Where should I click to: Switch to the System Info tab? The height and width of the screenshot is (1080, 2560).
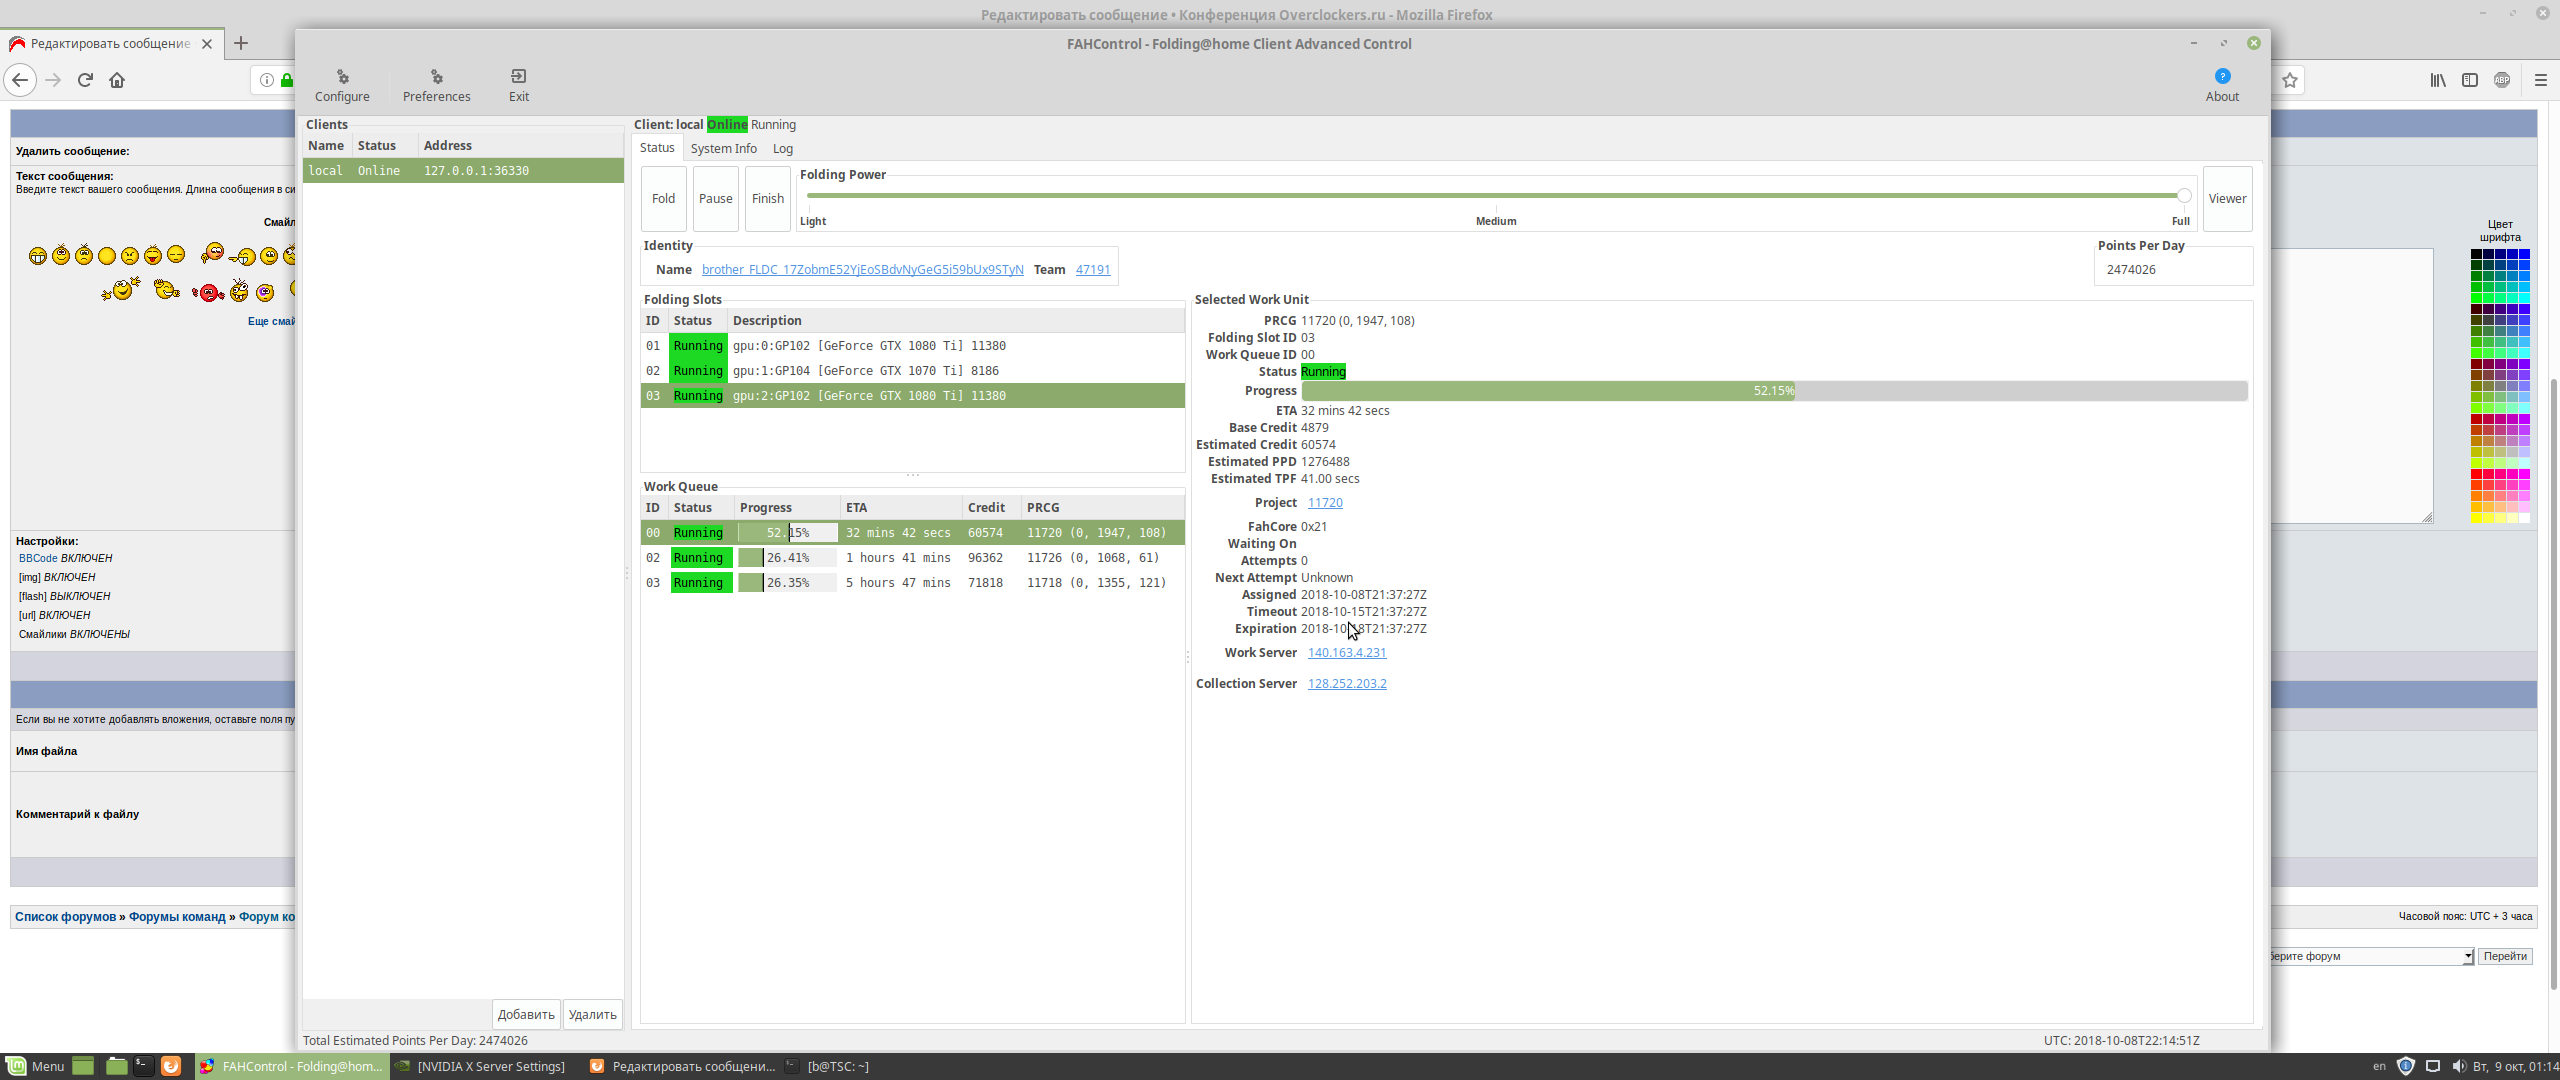click(x=723, y=148)
